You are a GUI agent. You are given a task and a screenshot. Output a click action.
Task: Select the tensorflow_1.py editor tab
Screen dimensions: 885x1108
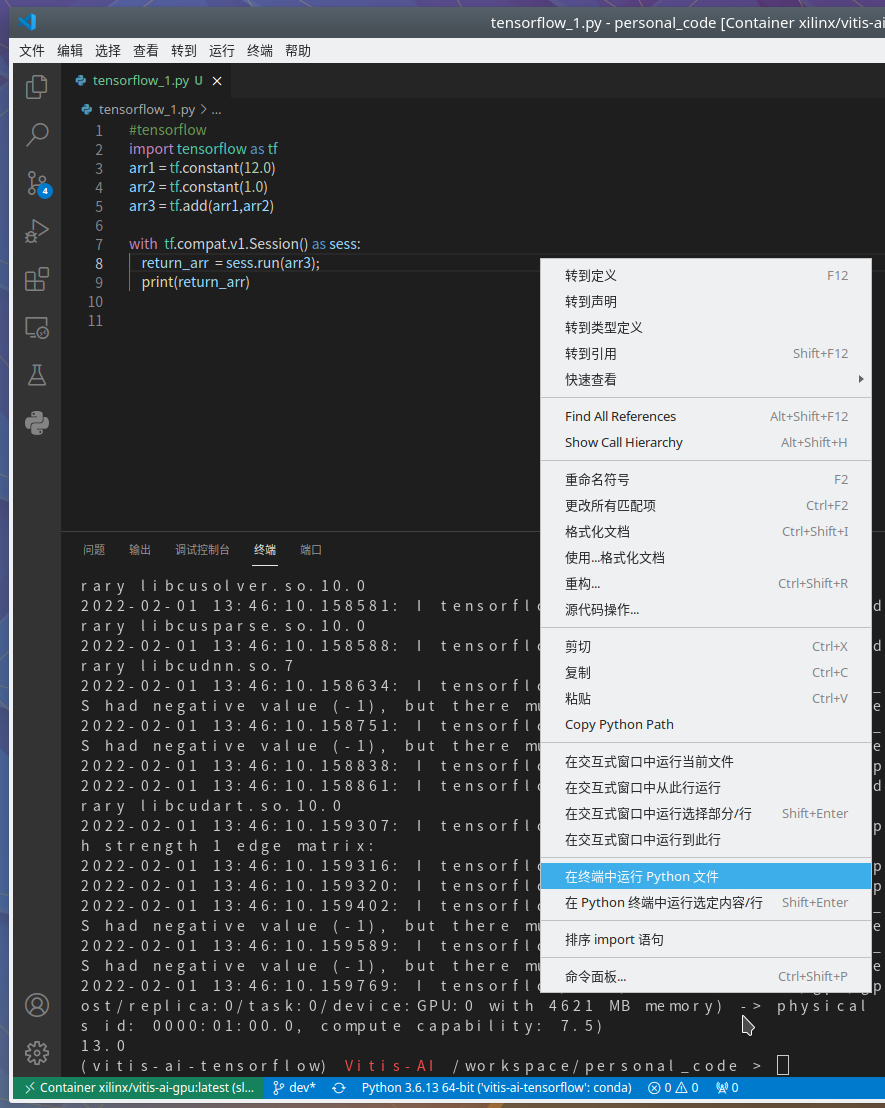147,81
